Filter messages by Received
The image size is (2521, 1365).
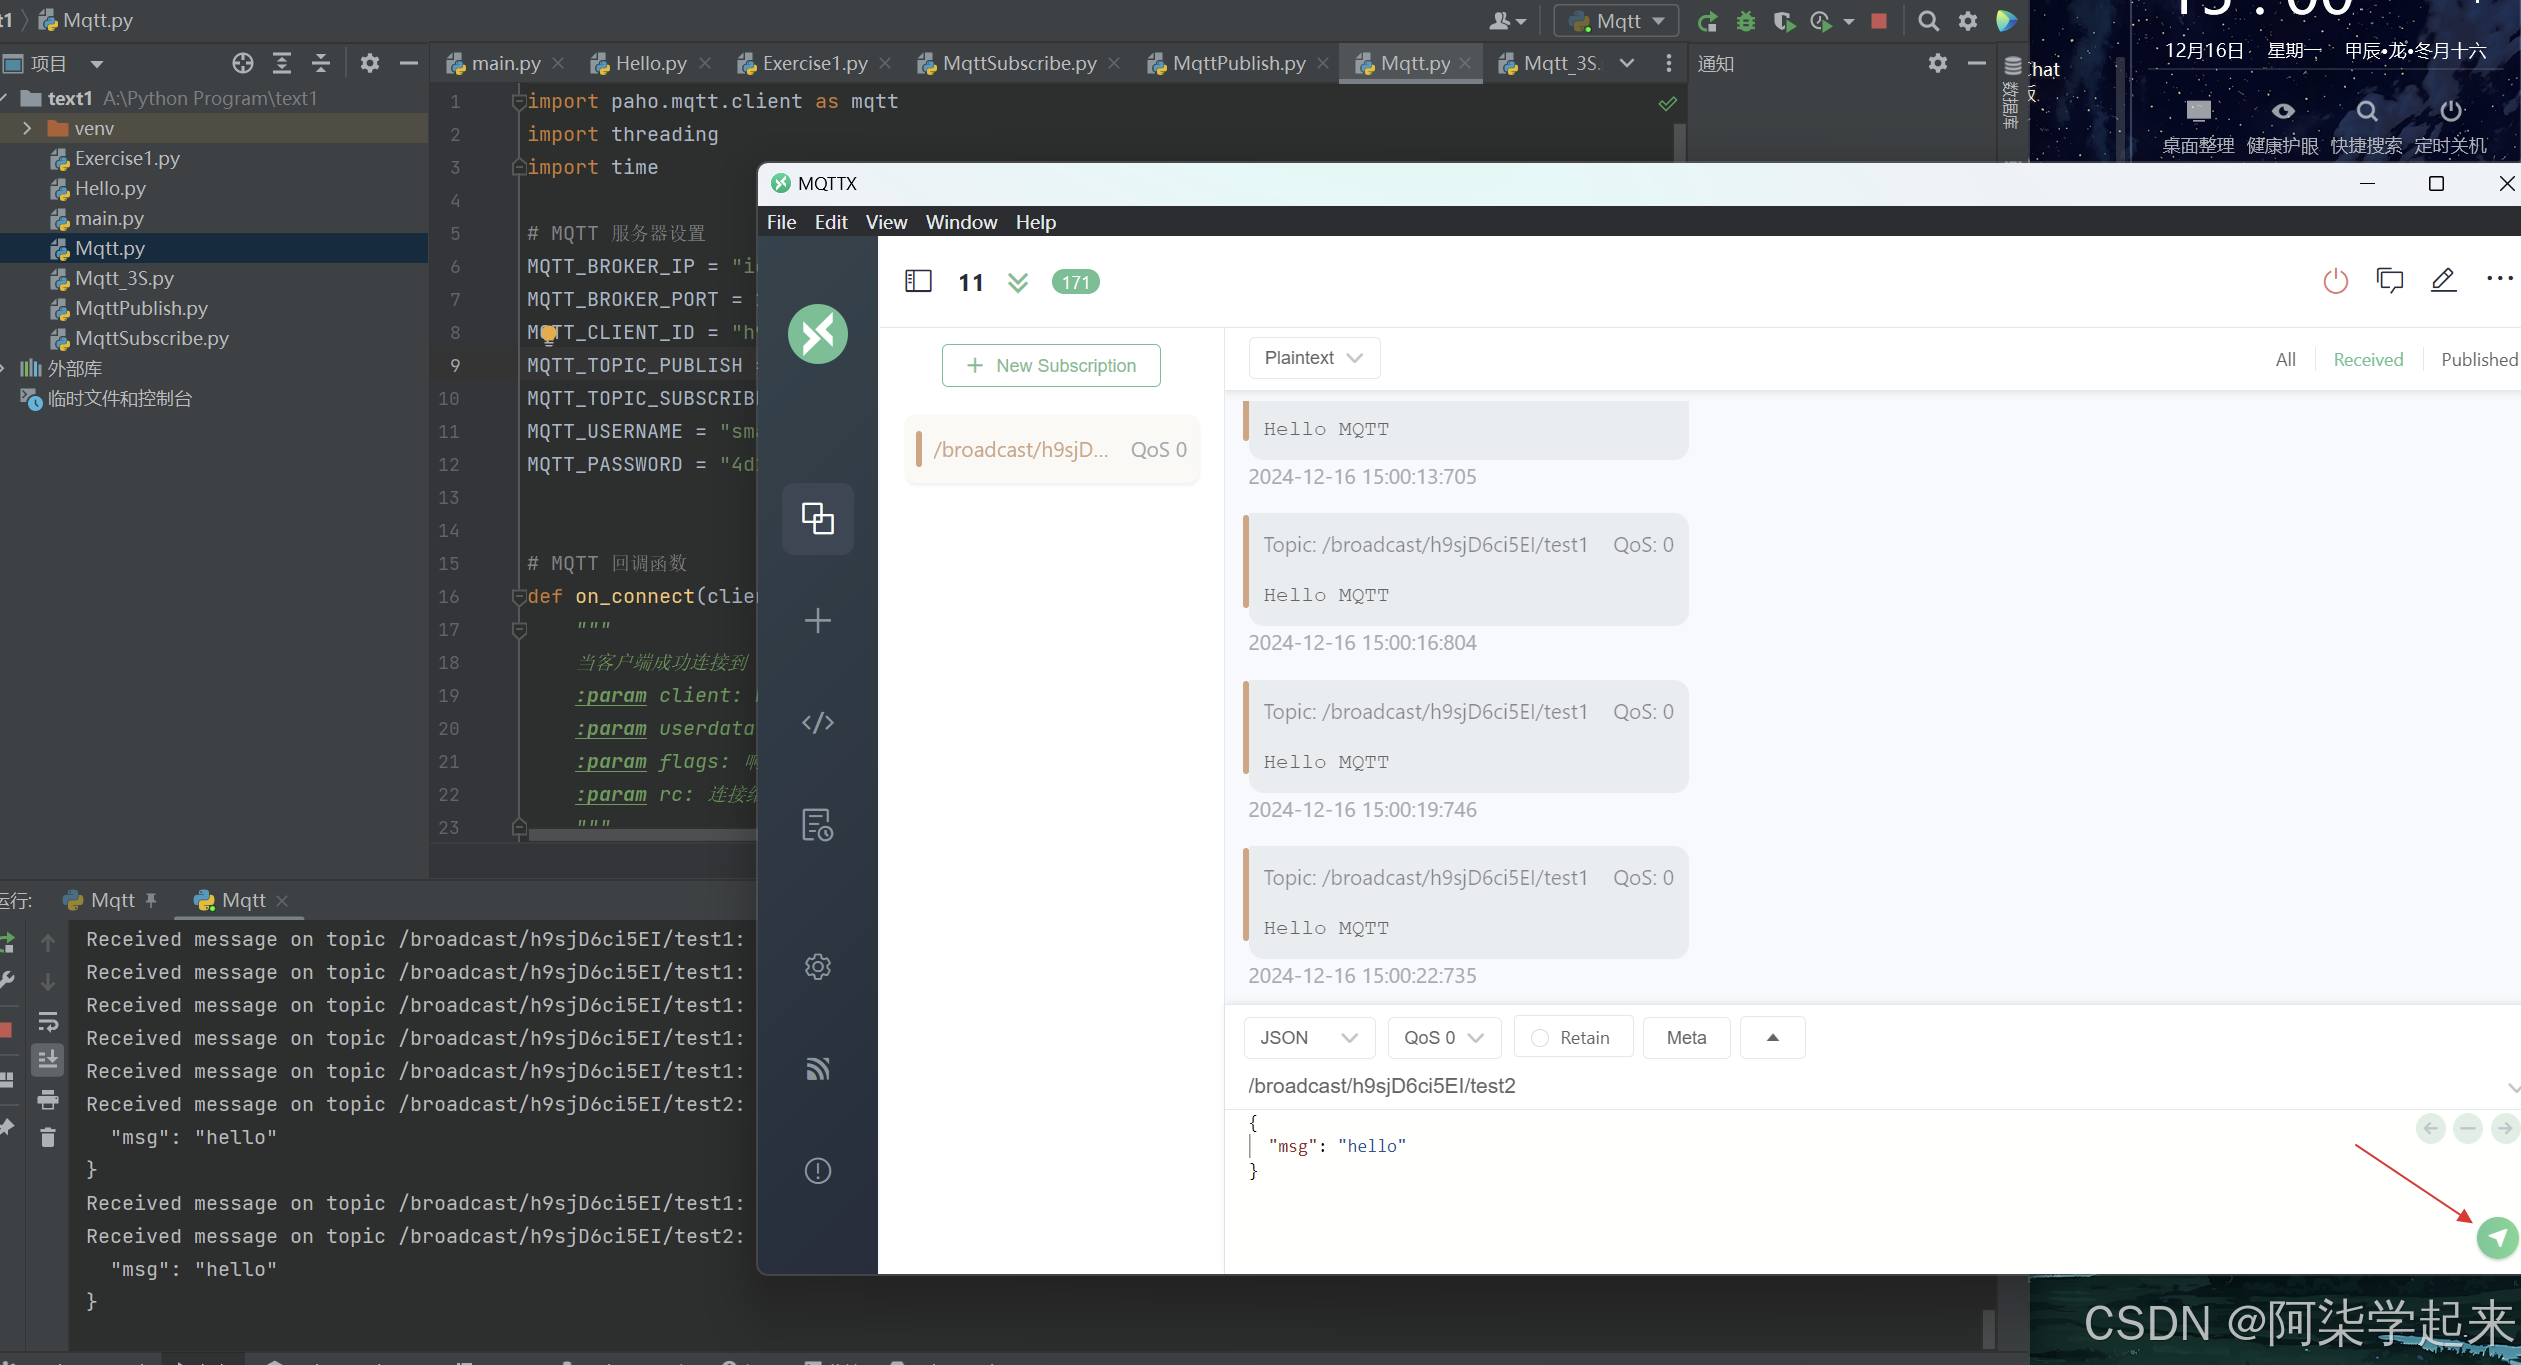[2367, 360]
